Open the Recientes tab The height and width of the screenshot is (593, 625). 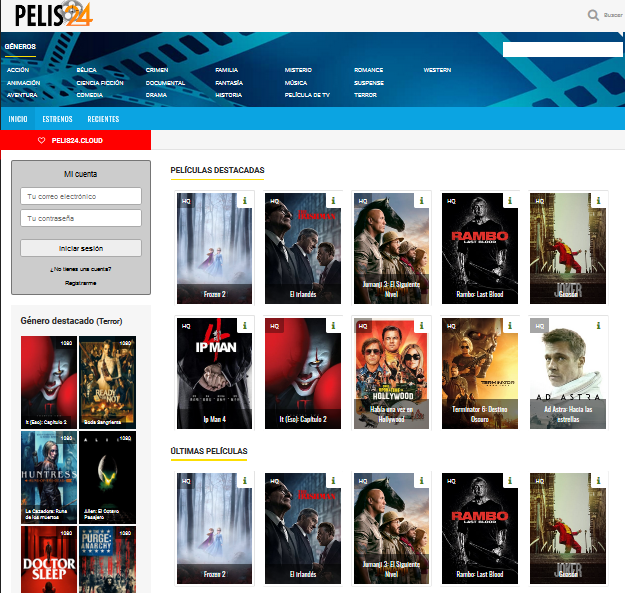point(103,119)
